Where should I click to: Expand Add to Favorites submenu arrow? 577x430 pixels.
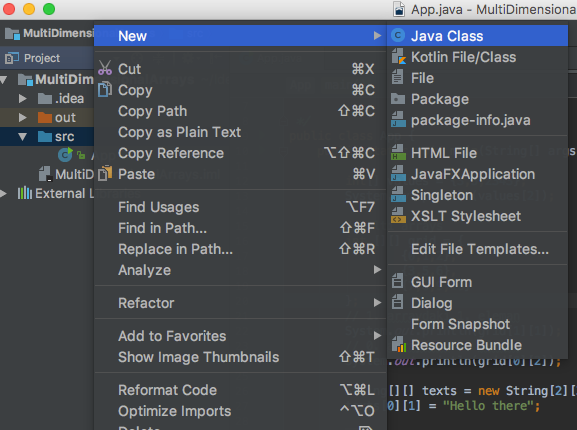(x=377, y=335)
